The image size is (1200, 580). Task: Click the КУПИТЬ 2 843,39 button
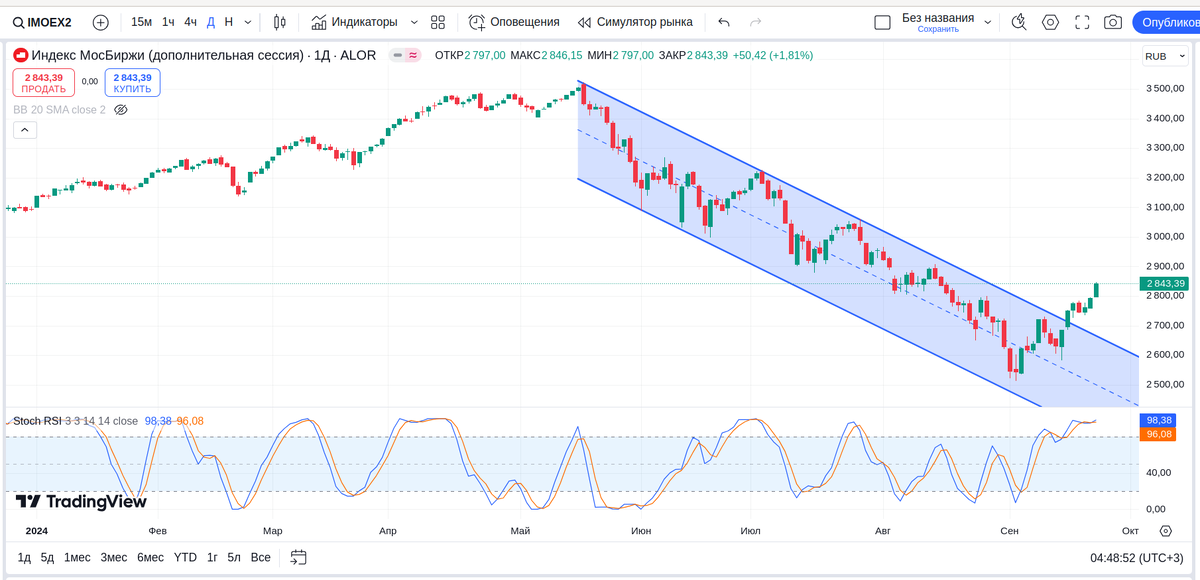(132, 83)
